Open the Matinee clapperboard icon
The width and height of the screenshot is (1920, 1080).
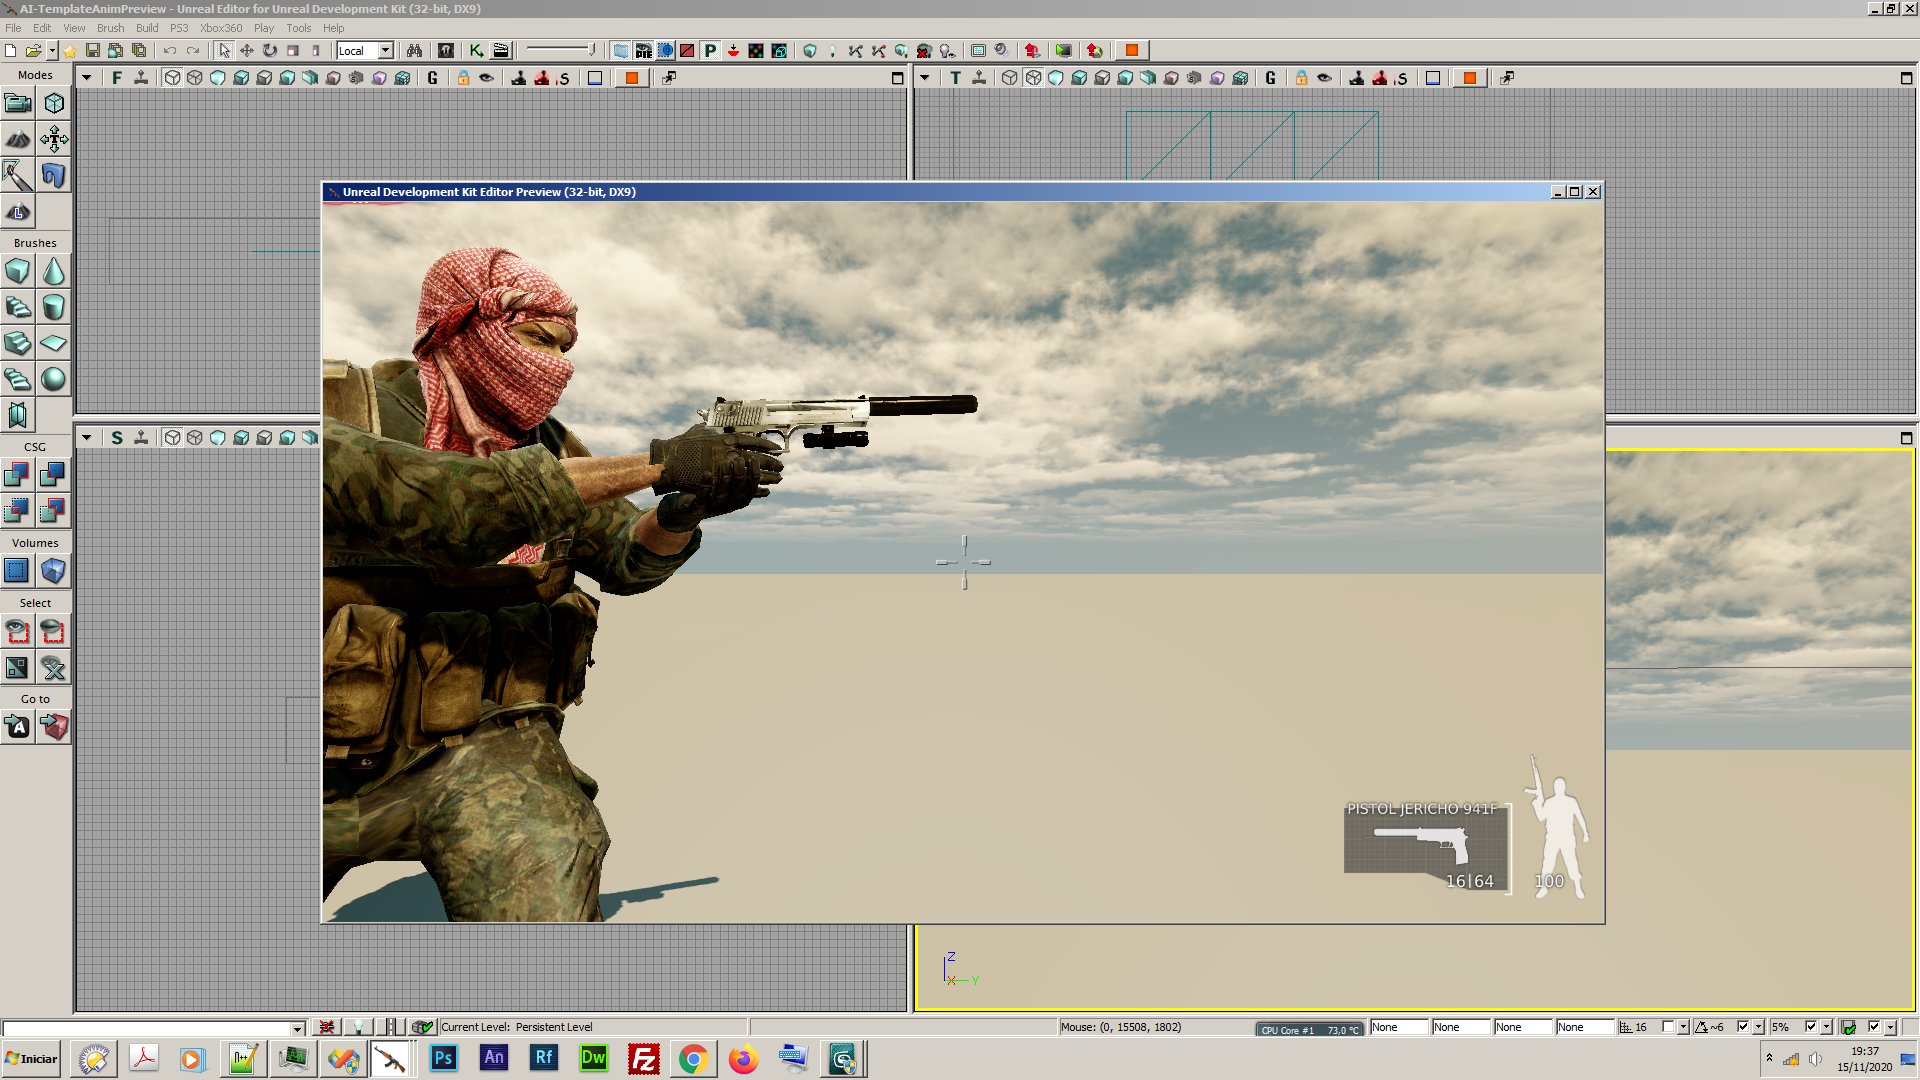[501, 50]
